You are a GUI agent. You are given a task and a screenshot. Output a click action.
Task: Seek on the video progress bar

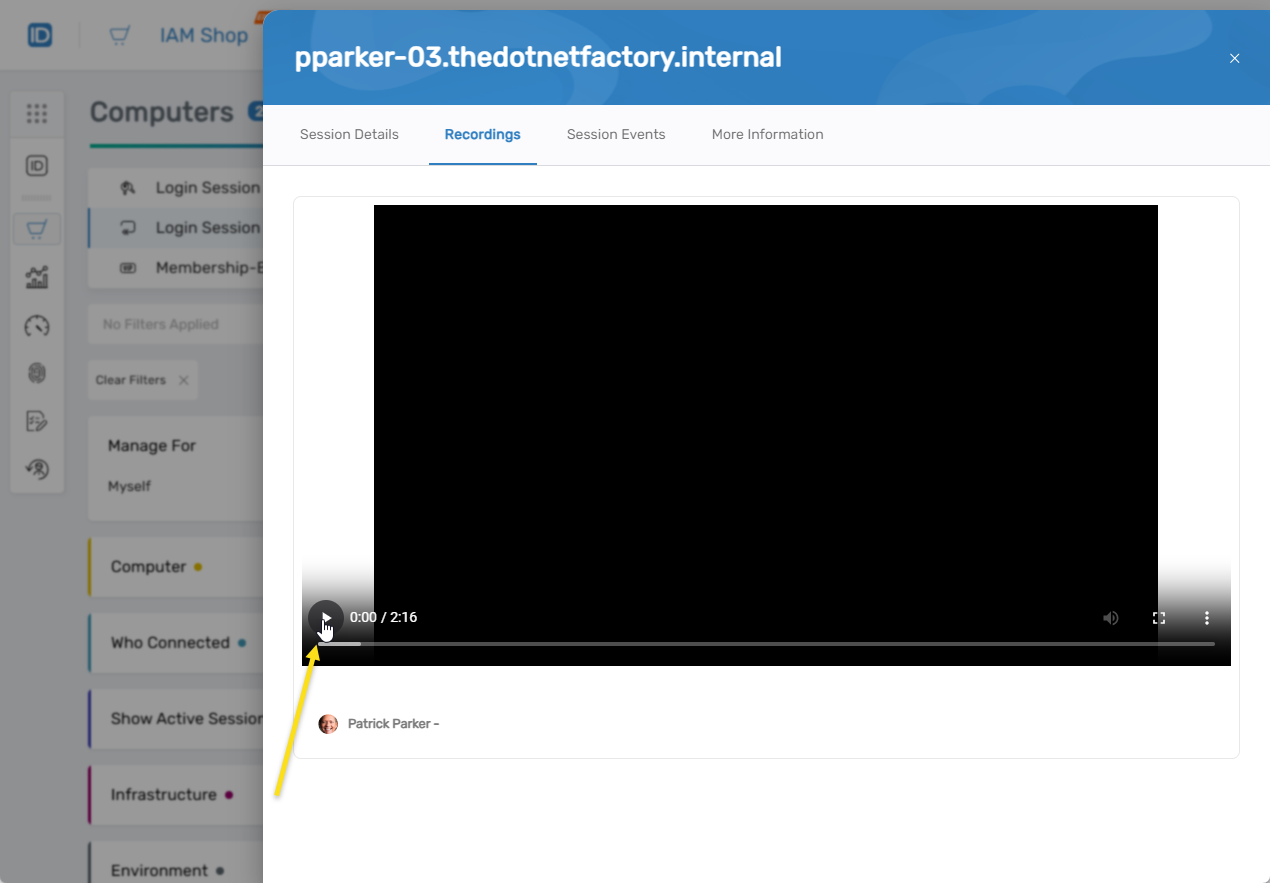[x=765, y=644]
